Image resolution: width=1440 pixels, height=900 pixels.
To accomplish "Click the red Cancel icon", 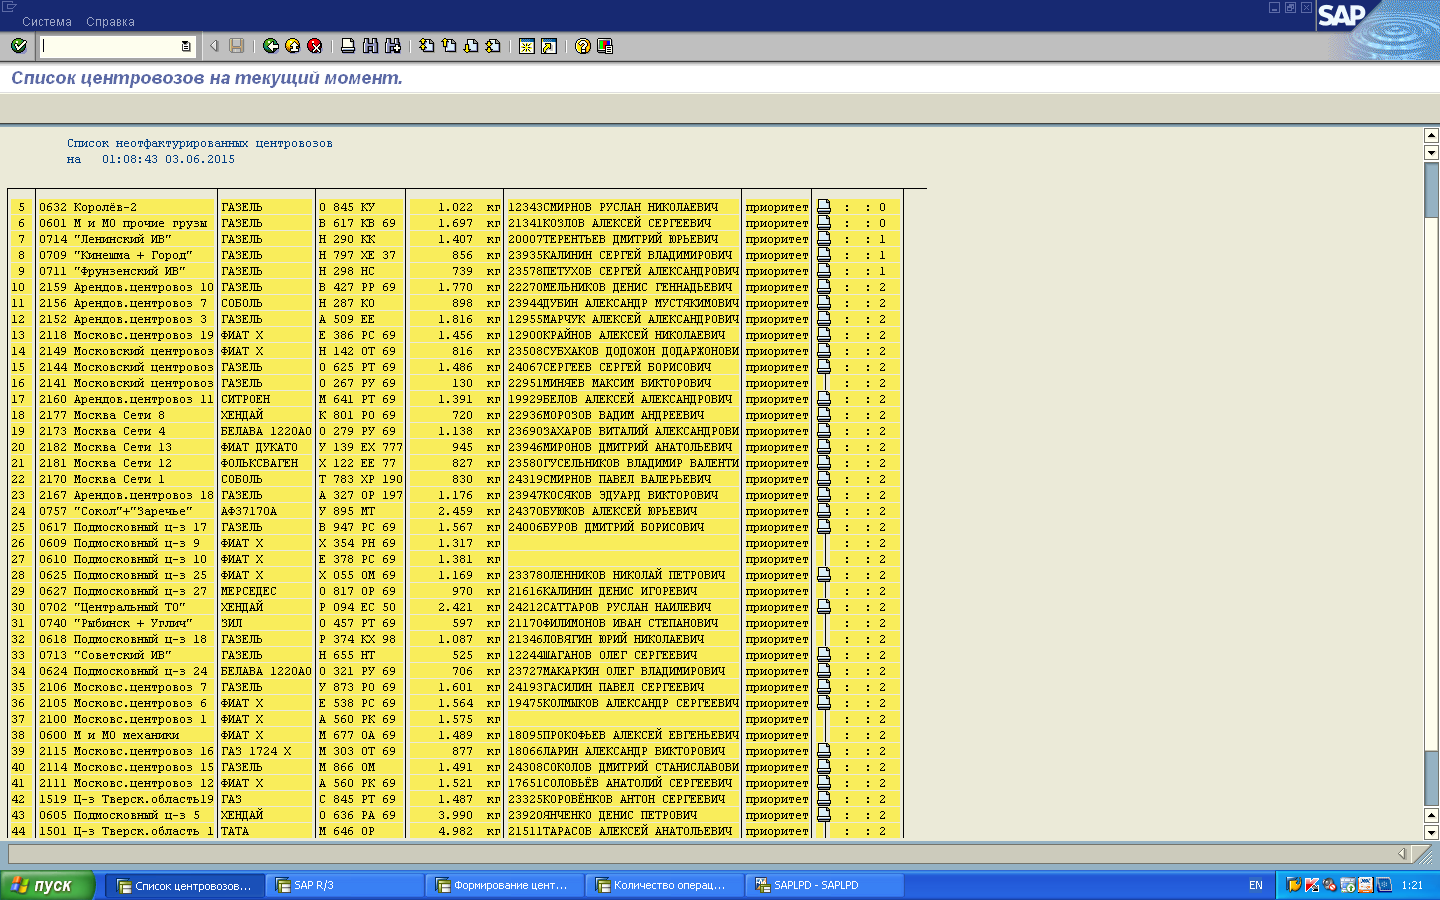I will coord(314,46).
